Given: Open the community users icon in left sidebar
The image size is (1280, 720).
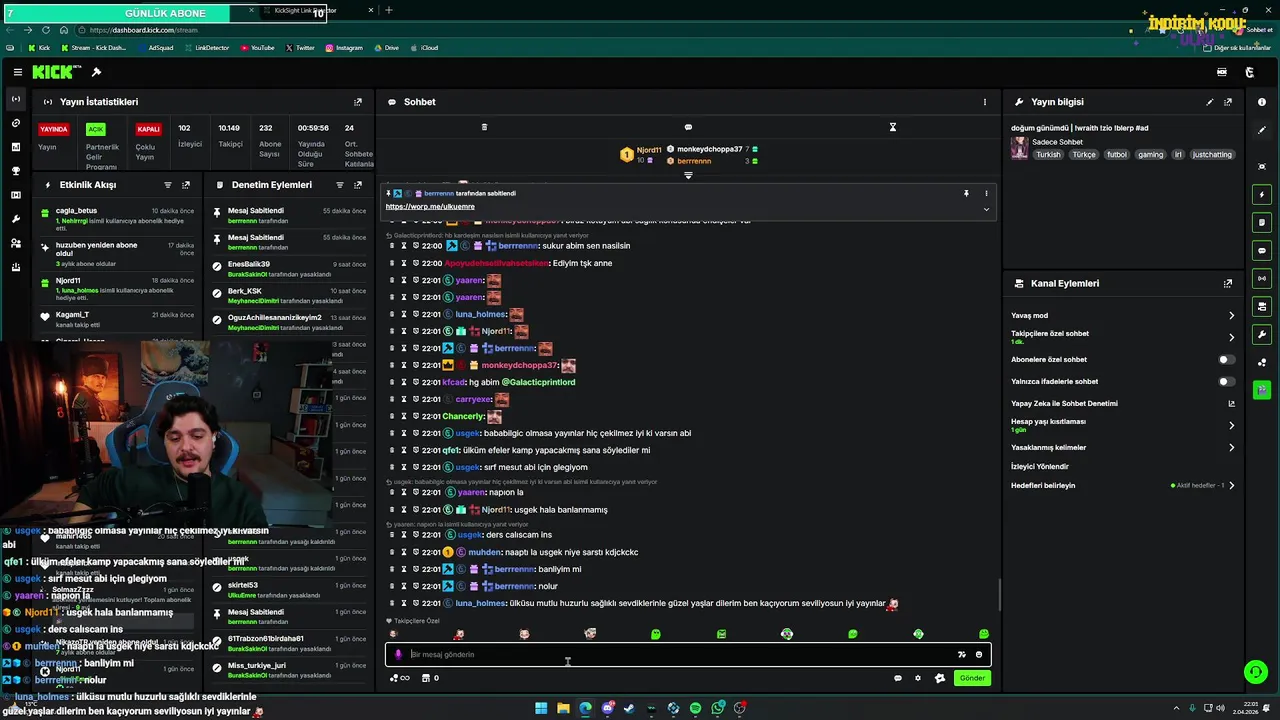Looking at the screenshot, I should (x=15, y=243).
